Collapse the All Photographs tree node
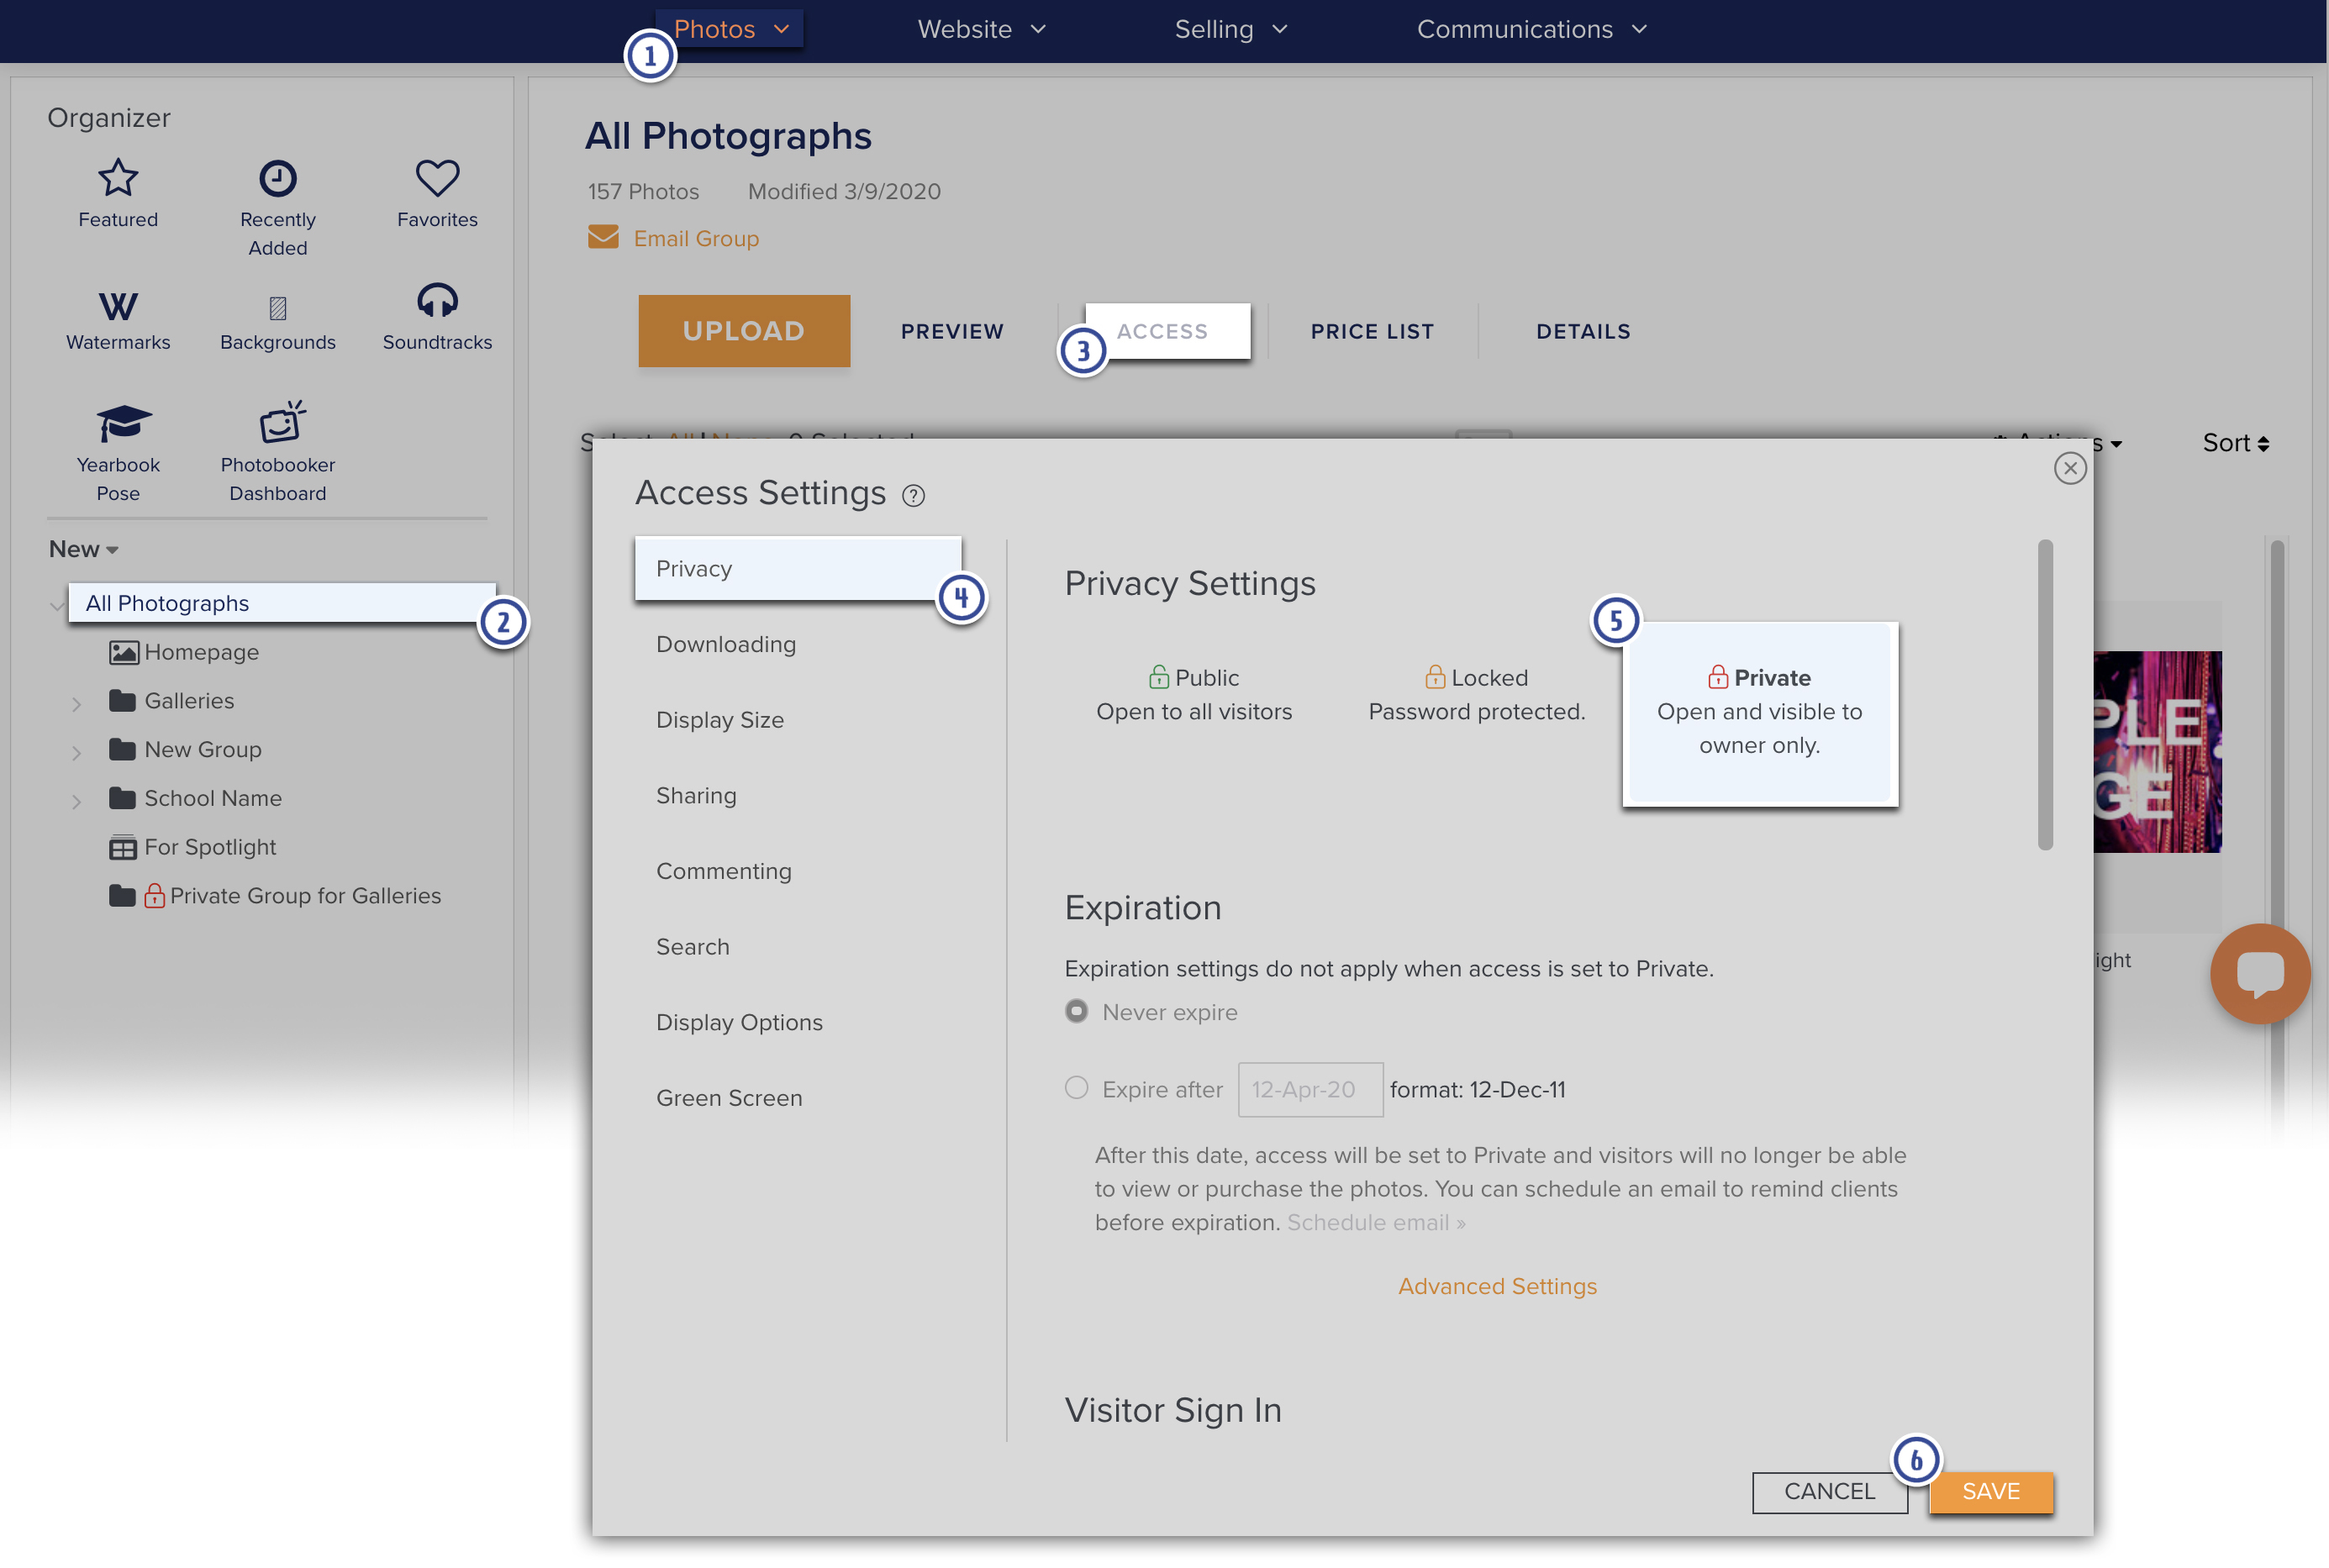2329x1568 pixels. point(56,605)
